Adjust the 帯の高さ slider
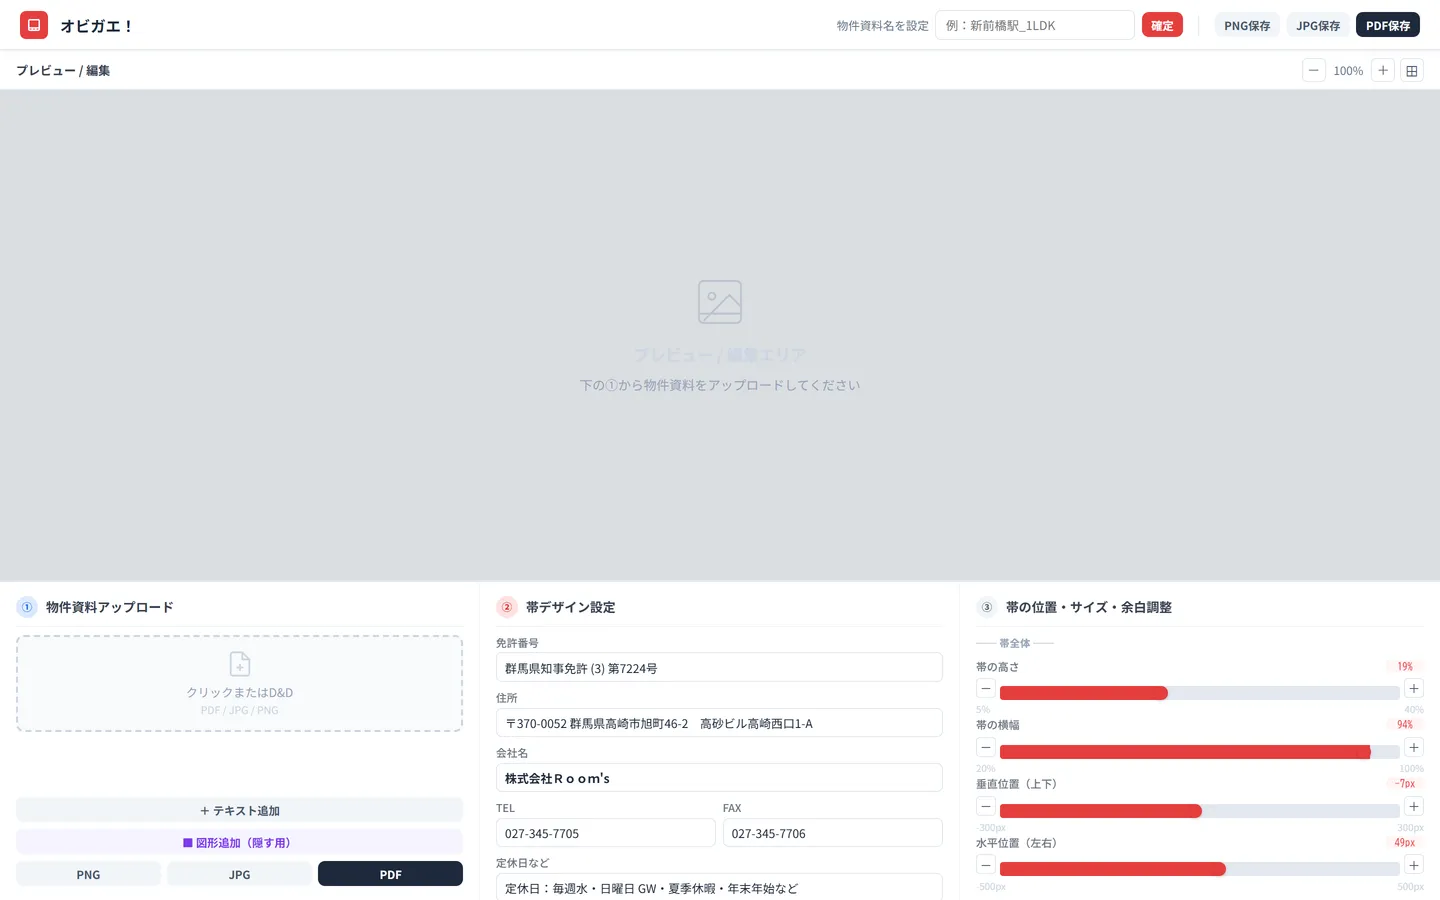Screen dimensions: 1440x900 pos(1200,693)
